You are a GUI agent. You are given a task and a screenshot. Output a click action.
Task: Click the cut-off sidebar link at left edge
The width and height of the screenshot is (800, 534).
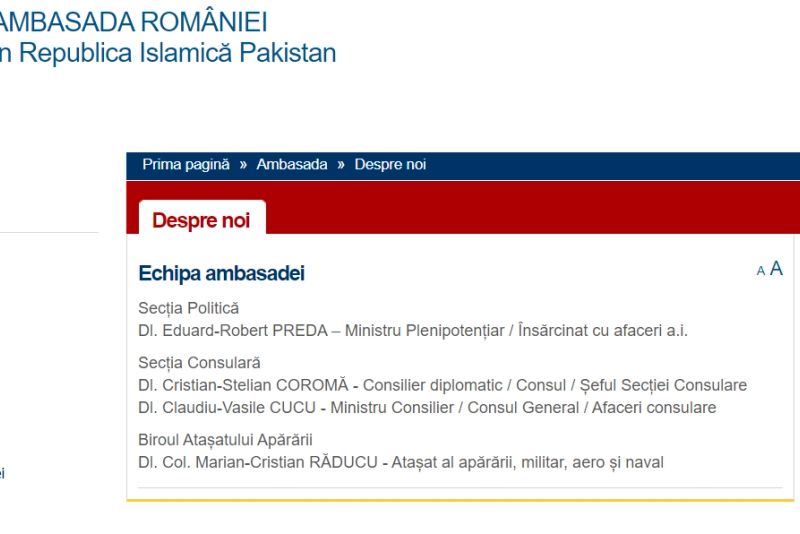click(x=2, y=473)
